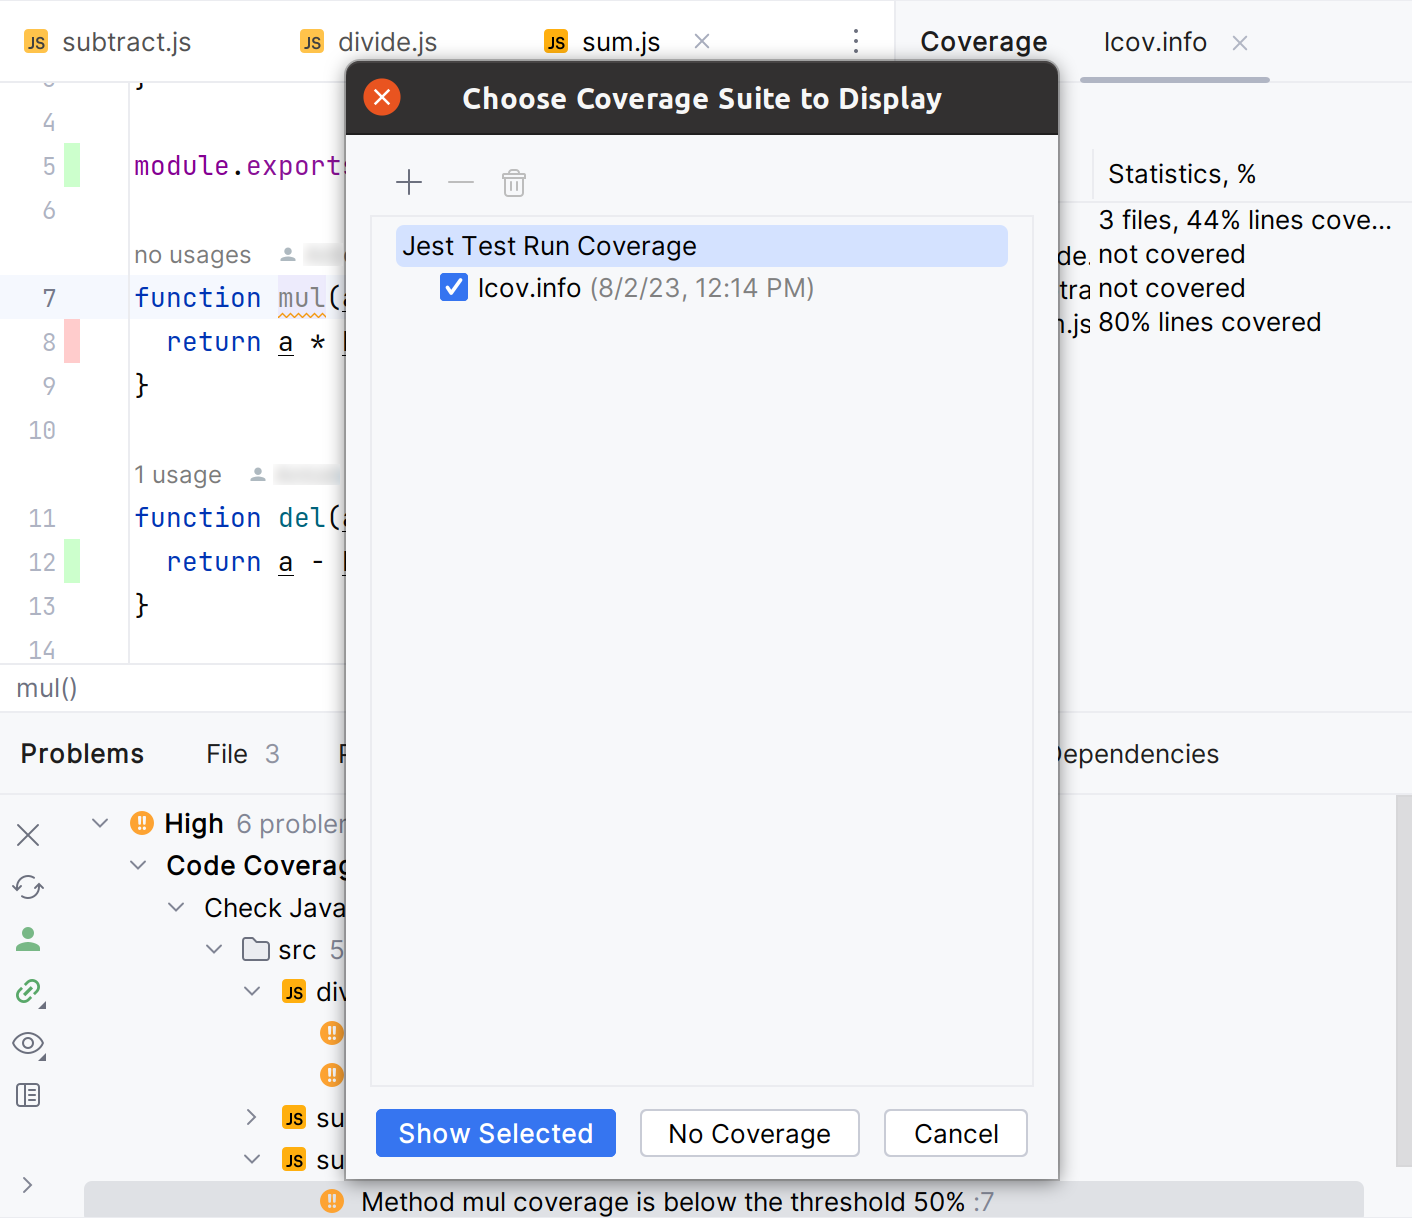Remove the selected suite using the minus icon

461,183
